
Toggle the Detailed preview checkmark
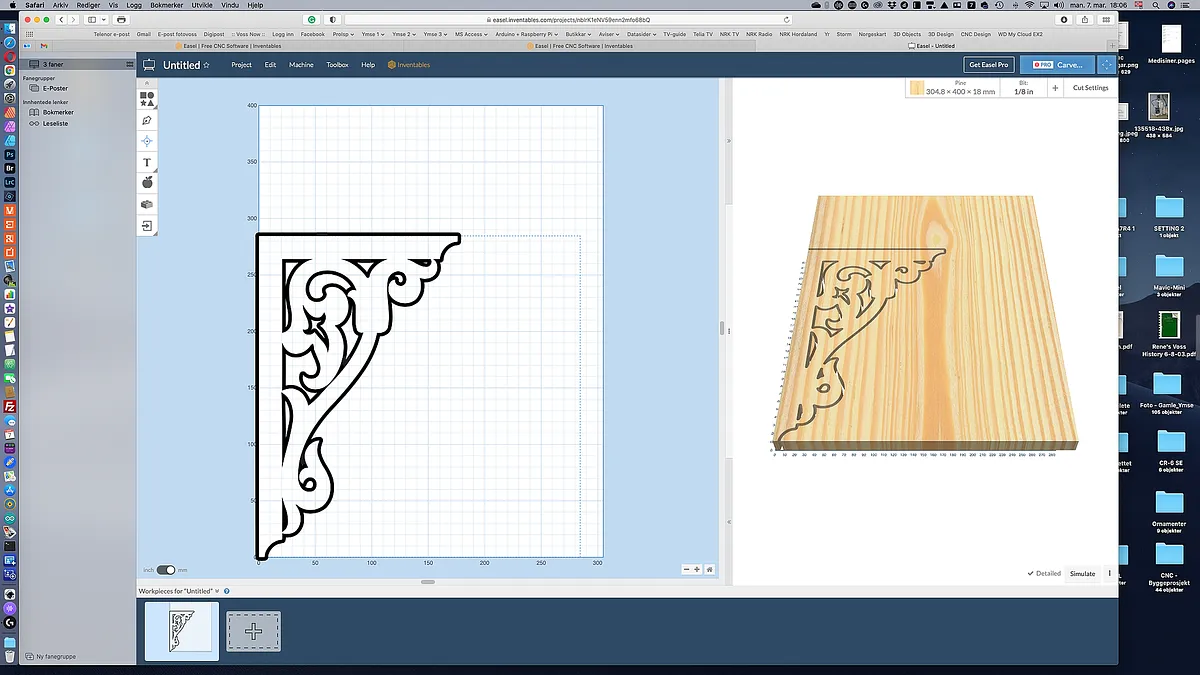tap(1030, 573)
